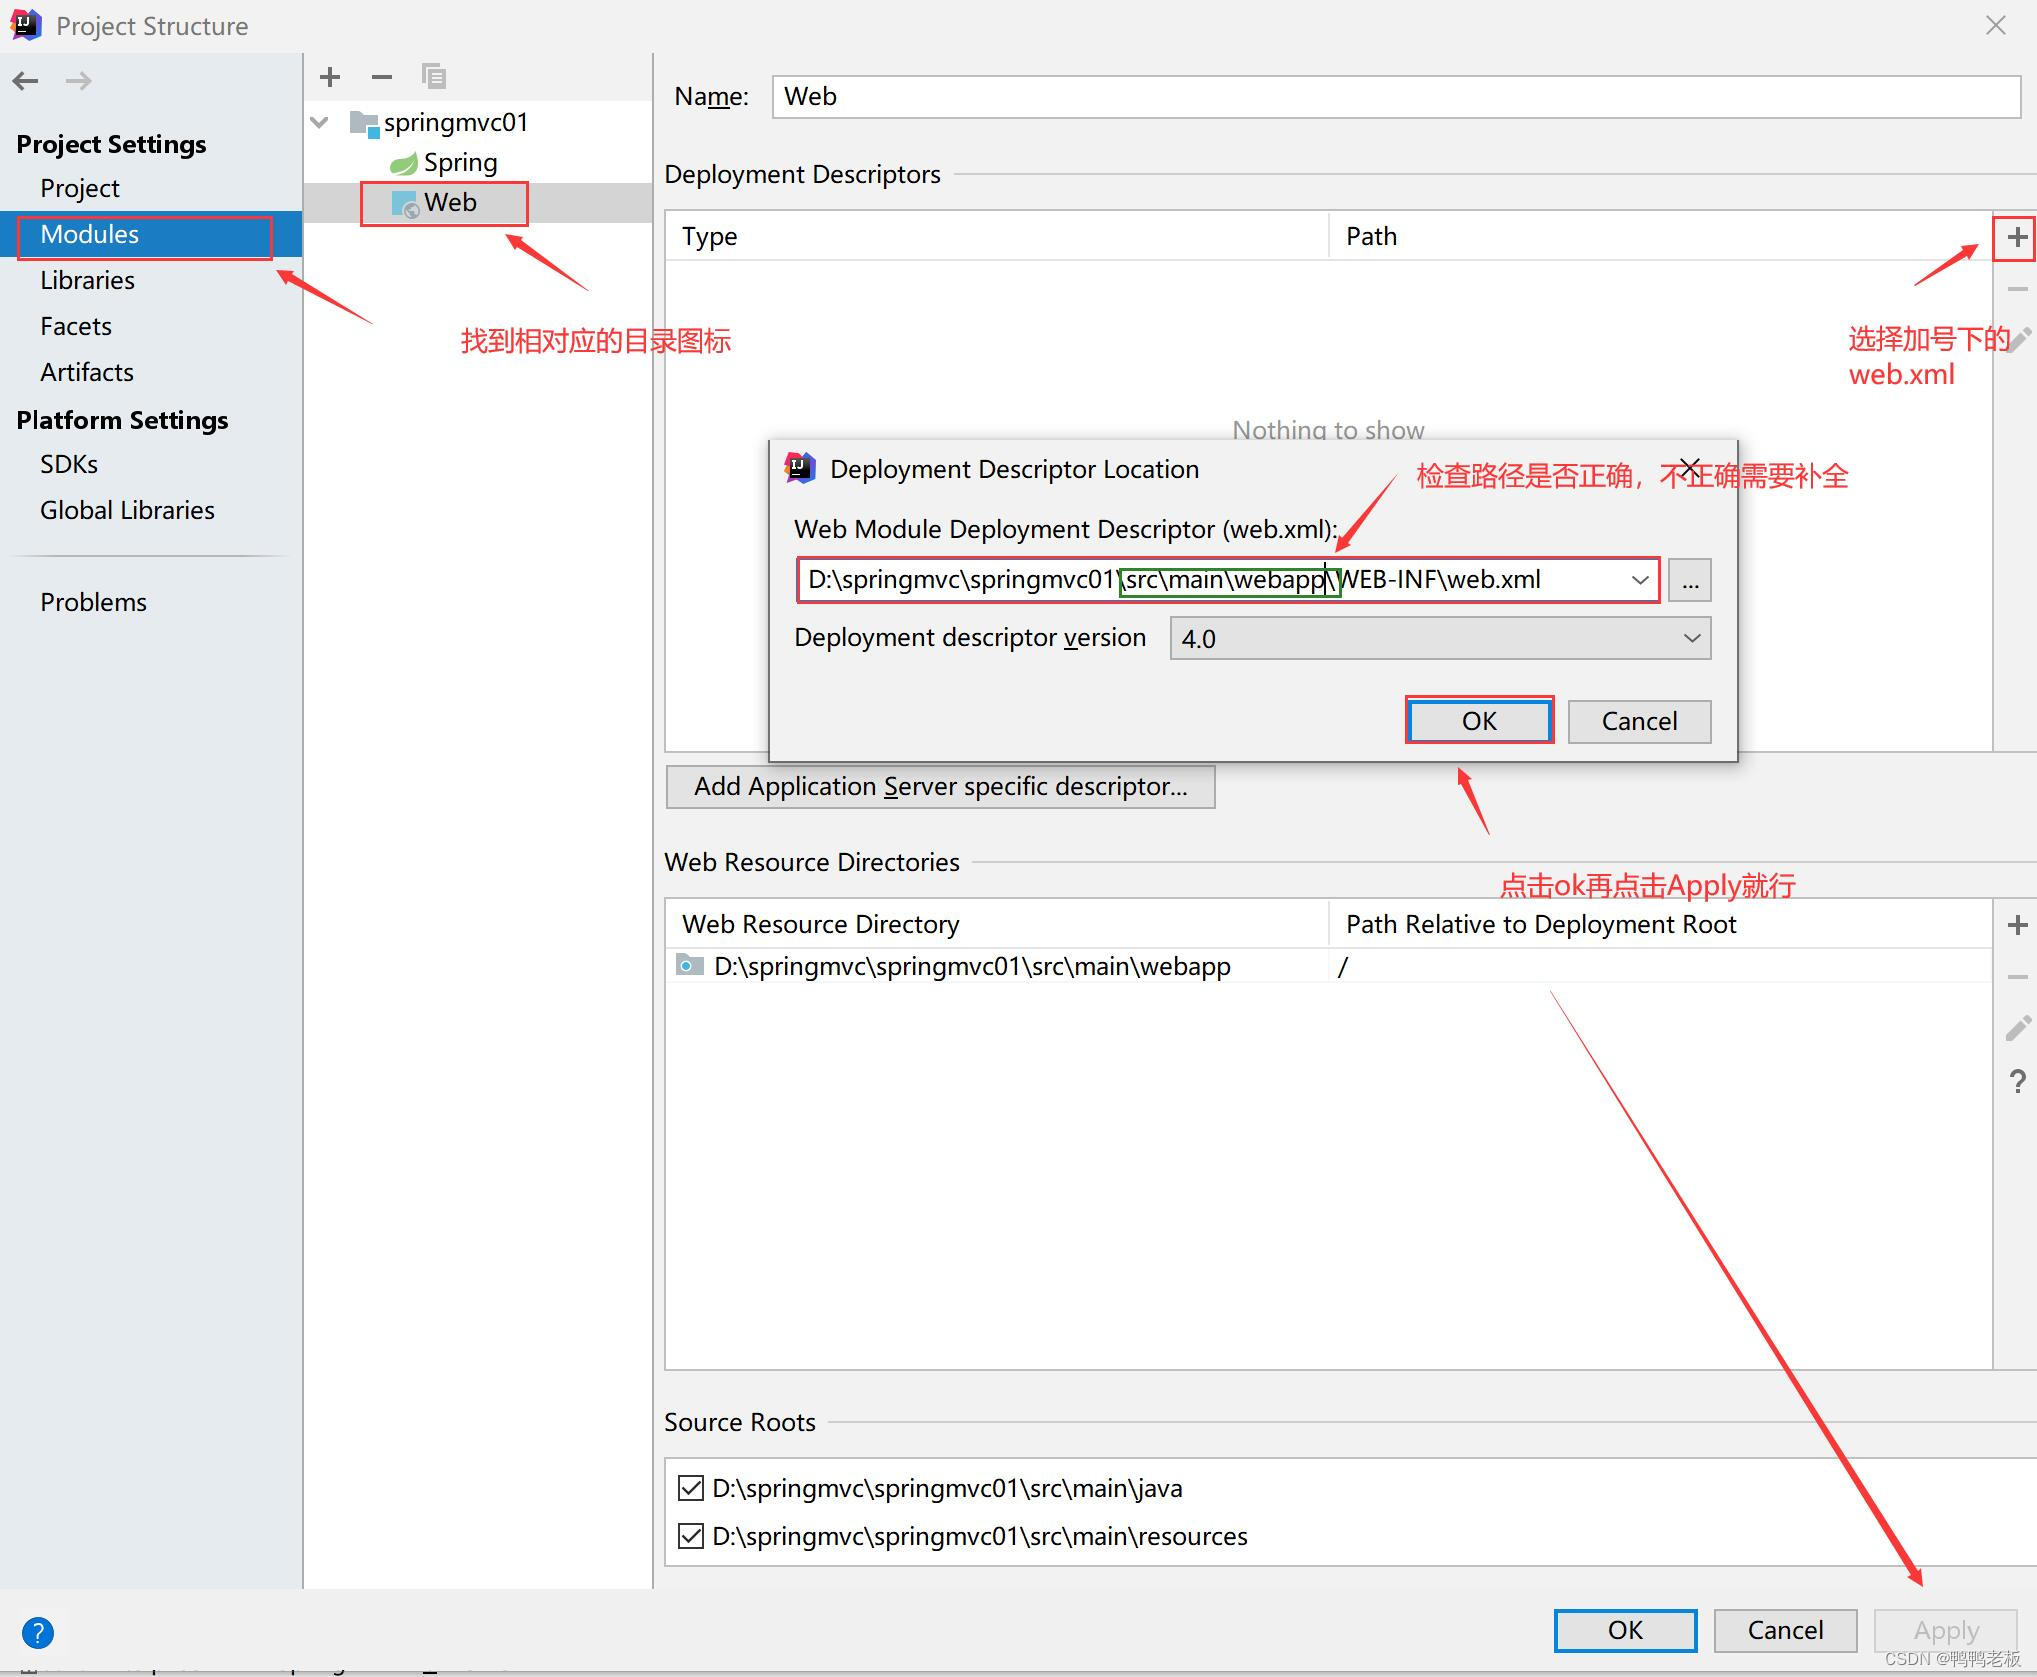Image resolution: width=2037 pixels, height=1677 pixels.
Task: Select Libraries in Project Settings
Action: pyautogui.click(x=87, y=281)
